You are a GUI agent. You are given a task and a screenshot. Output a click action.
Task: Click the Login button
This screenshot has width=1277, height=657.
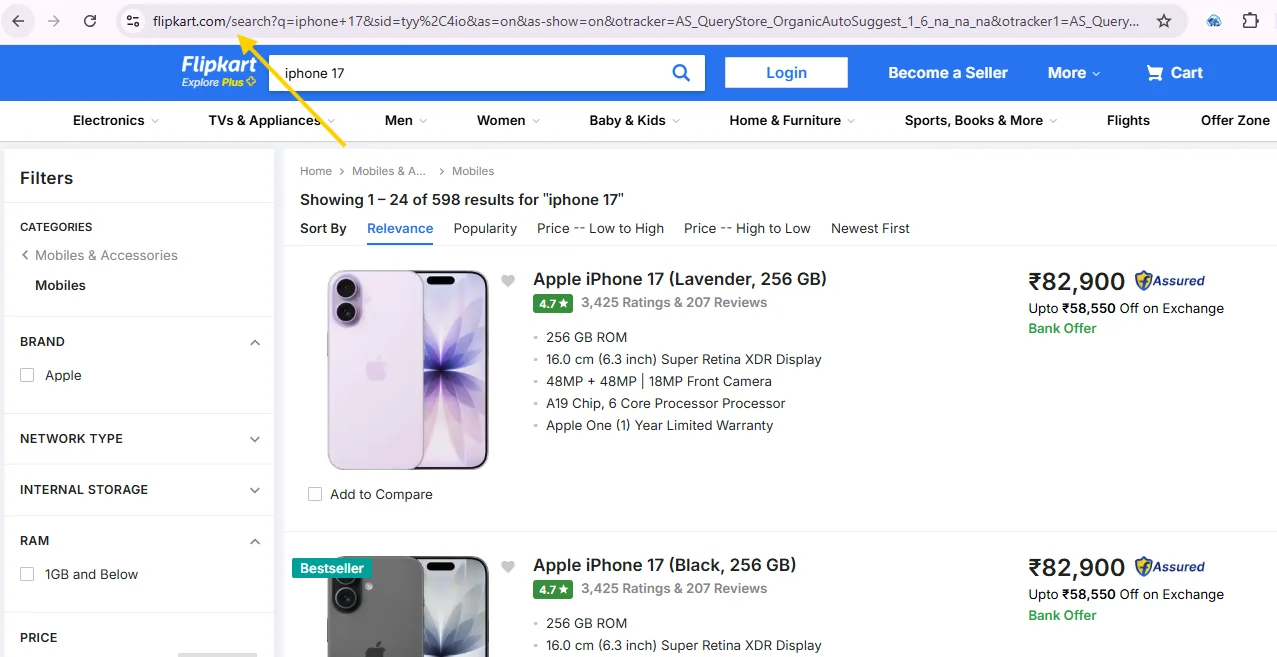click(x=786, y=72)
